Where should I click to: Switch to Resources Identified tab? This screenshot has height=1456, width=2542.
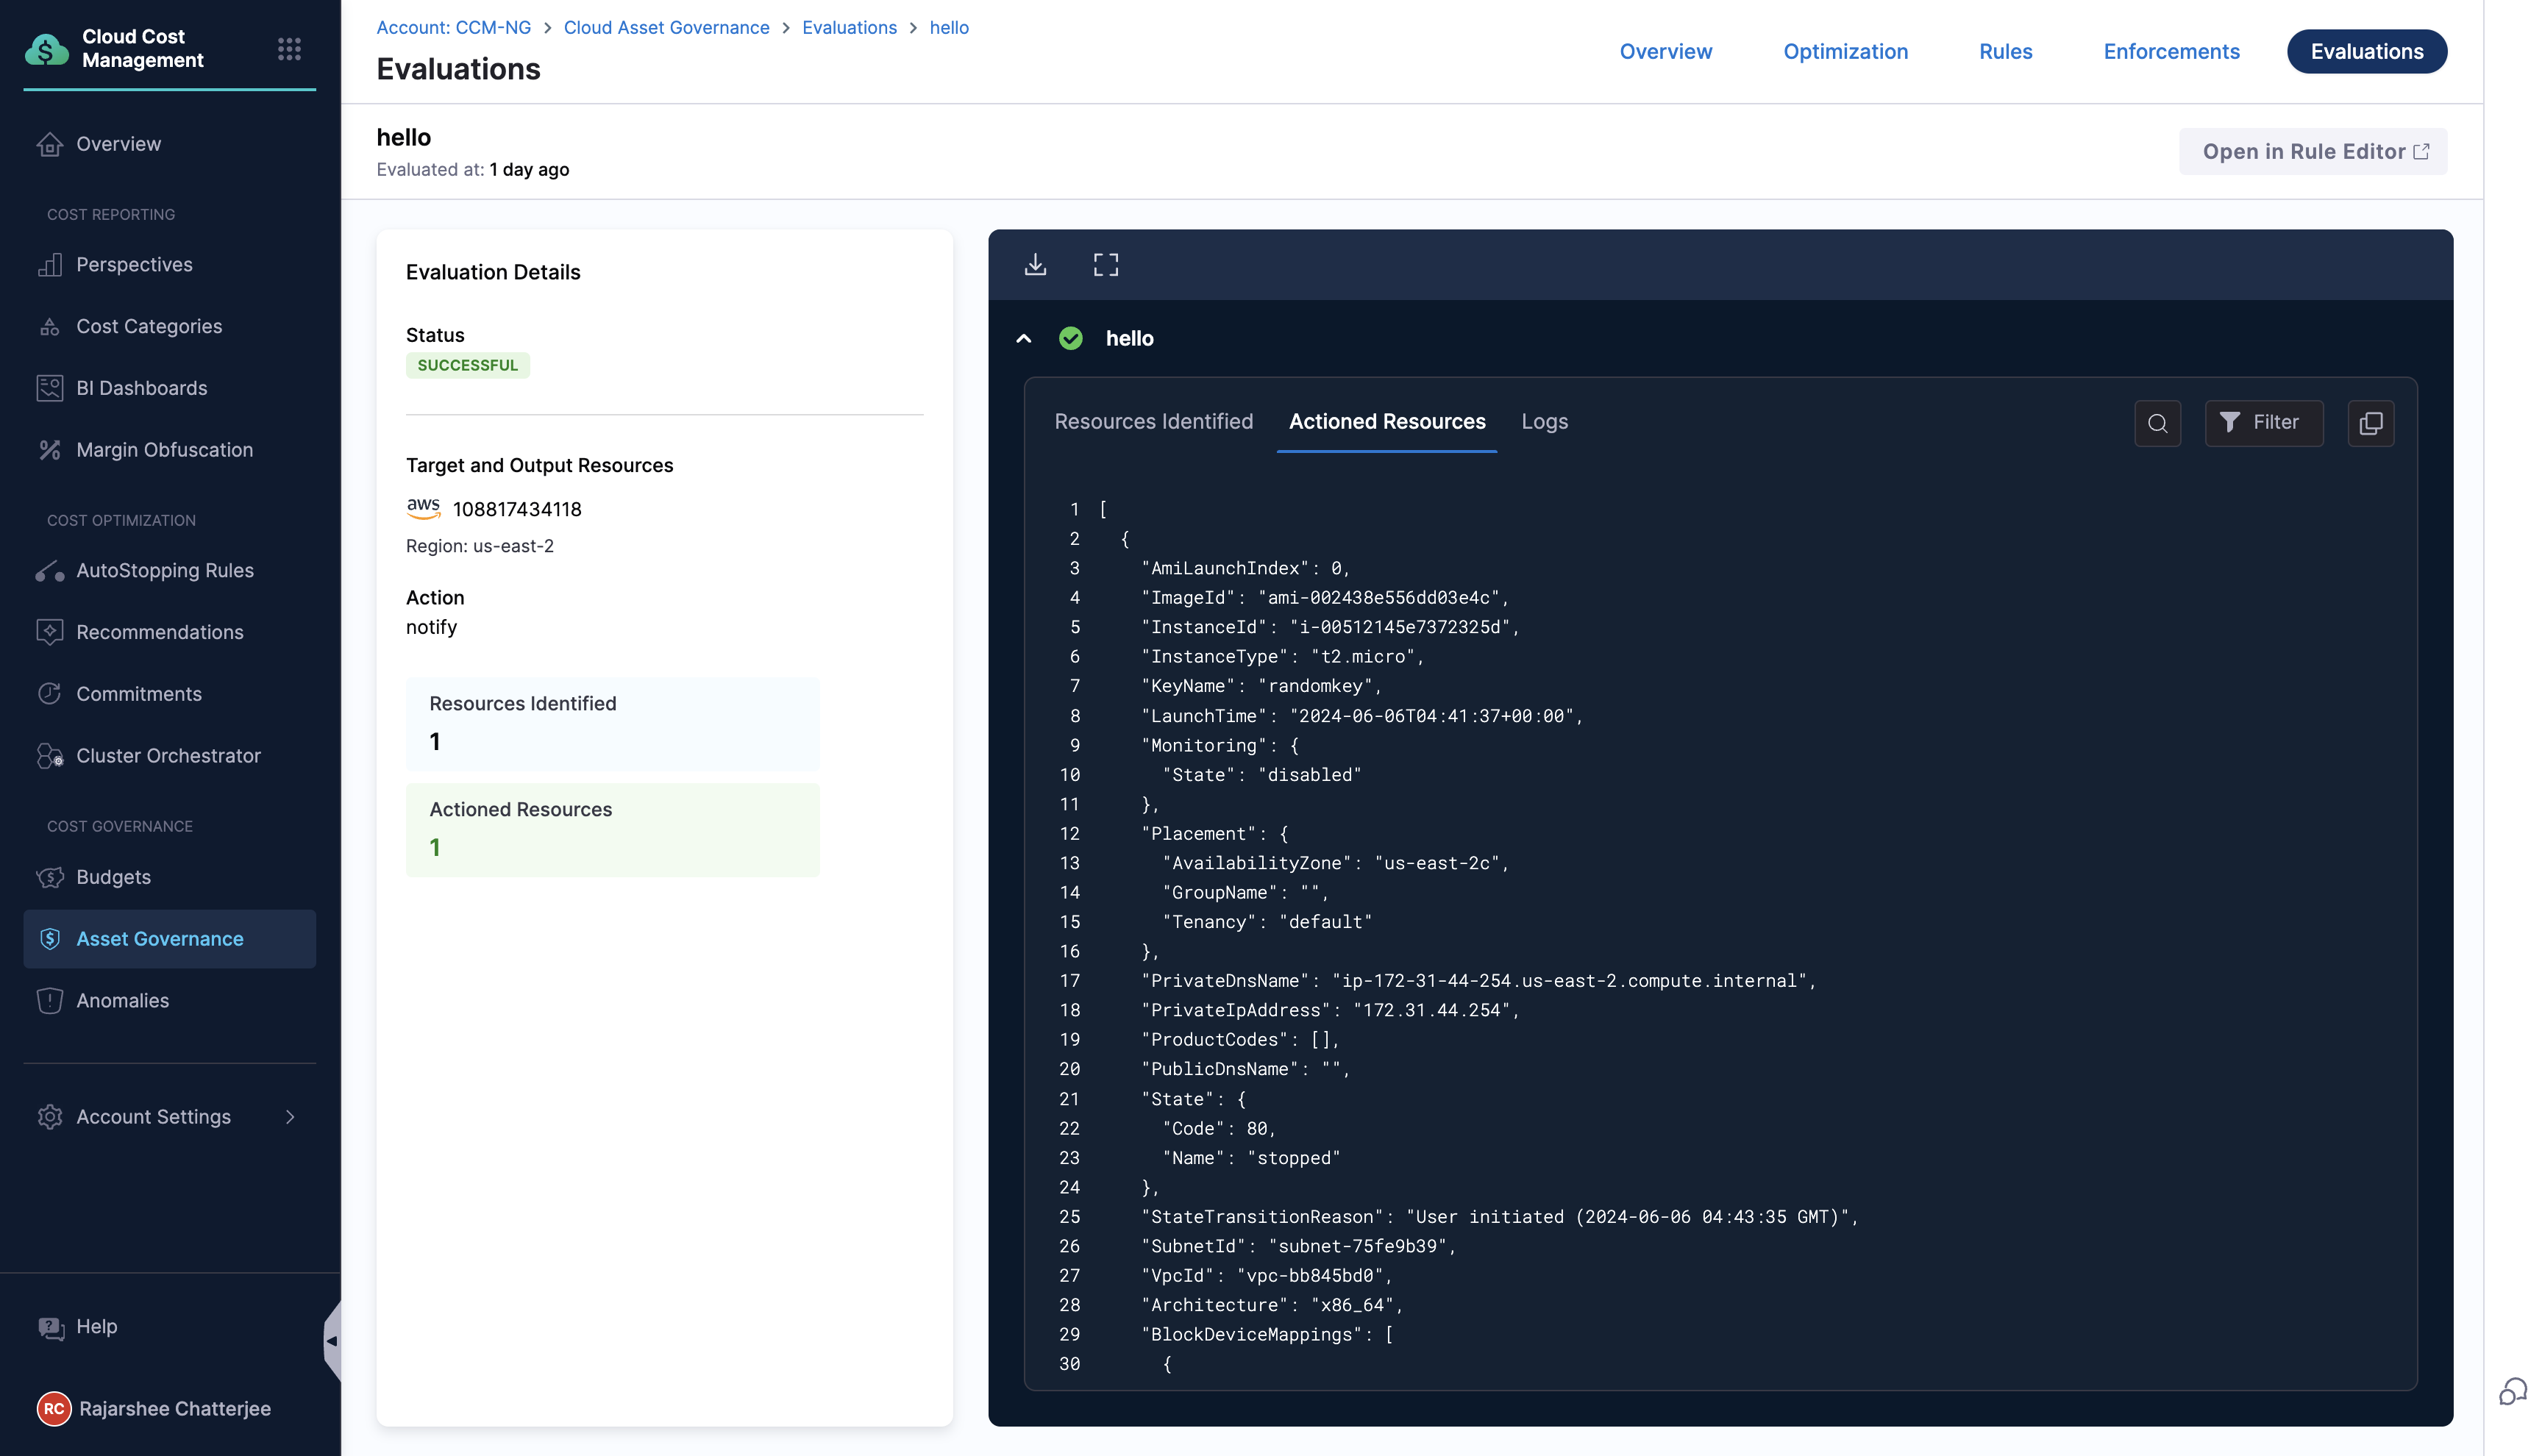1153,422
